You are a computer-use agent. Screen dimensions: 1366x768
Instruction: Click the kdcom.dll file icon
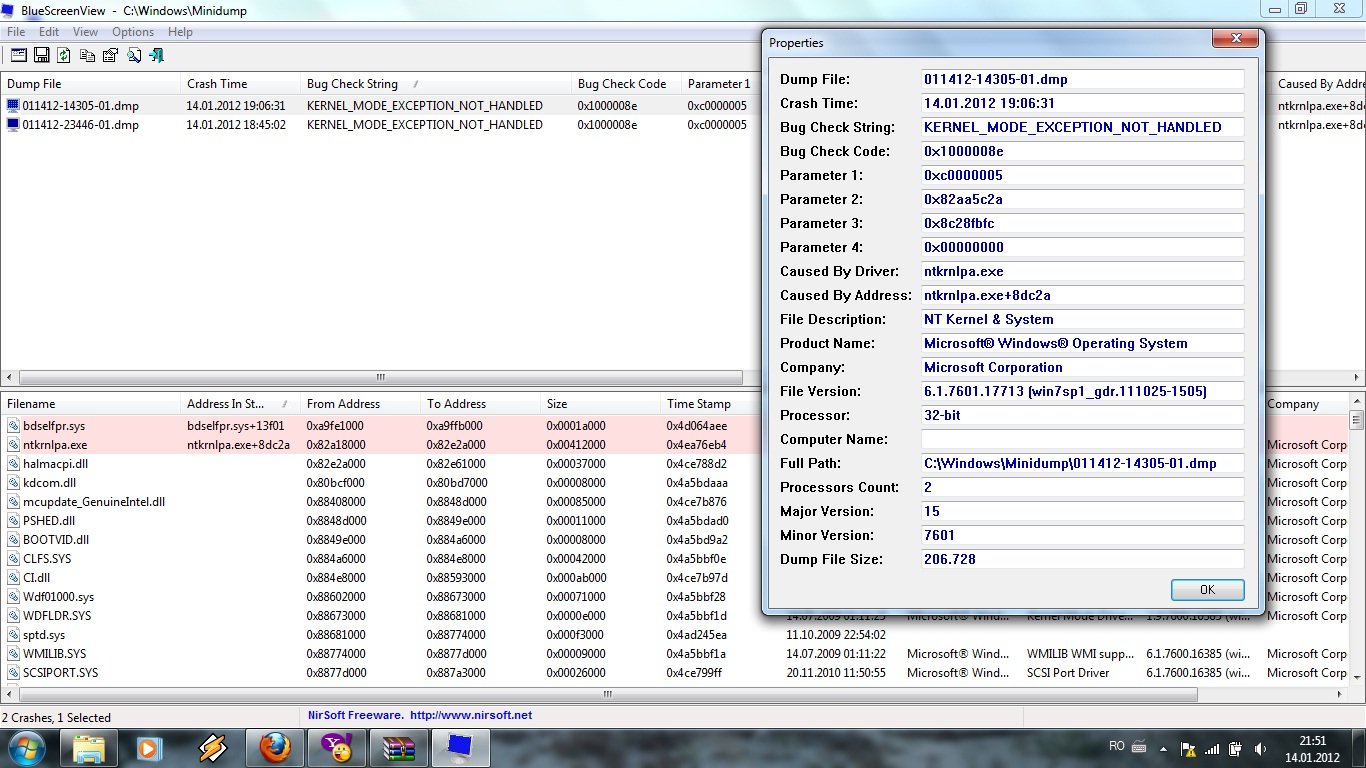click(x=13, y=483)
